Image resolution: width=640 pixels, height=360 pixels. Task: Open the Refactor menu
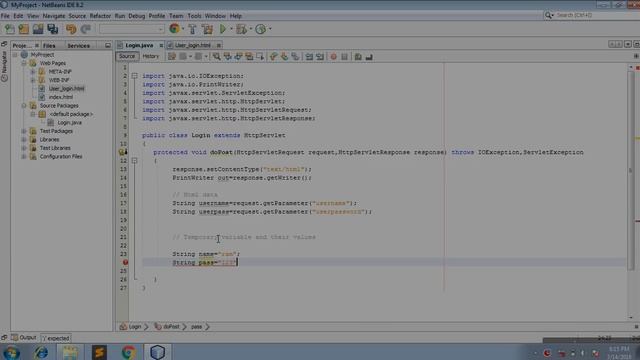[x=100, y=16]
